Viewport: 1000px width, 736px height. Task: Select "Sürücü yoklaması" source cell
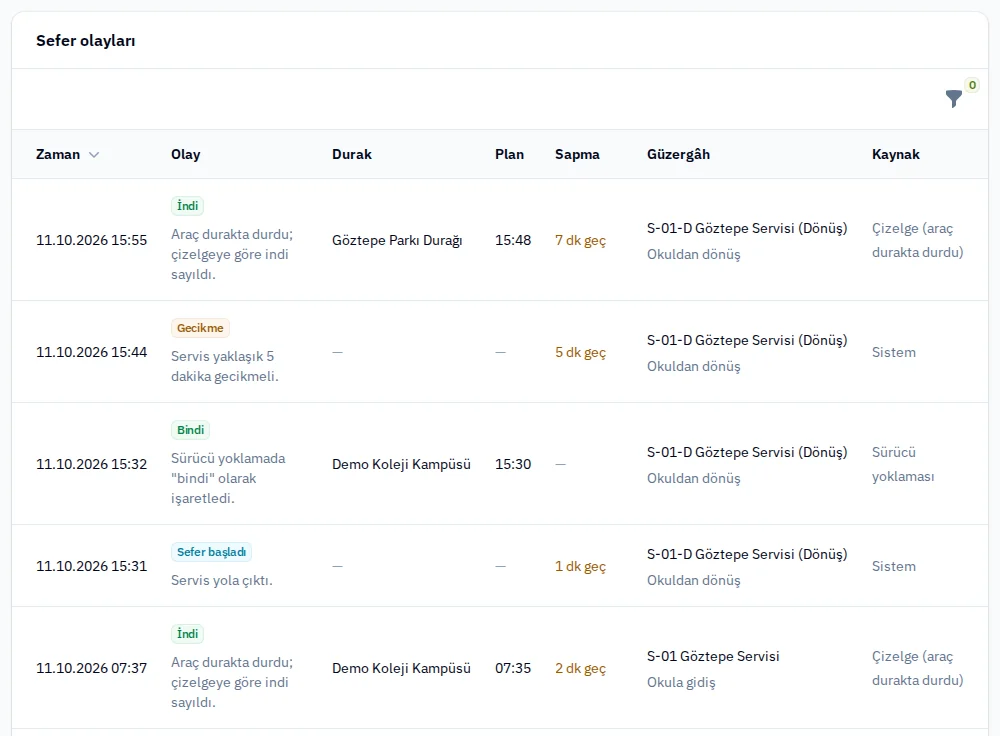point(903,464)
